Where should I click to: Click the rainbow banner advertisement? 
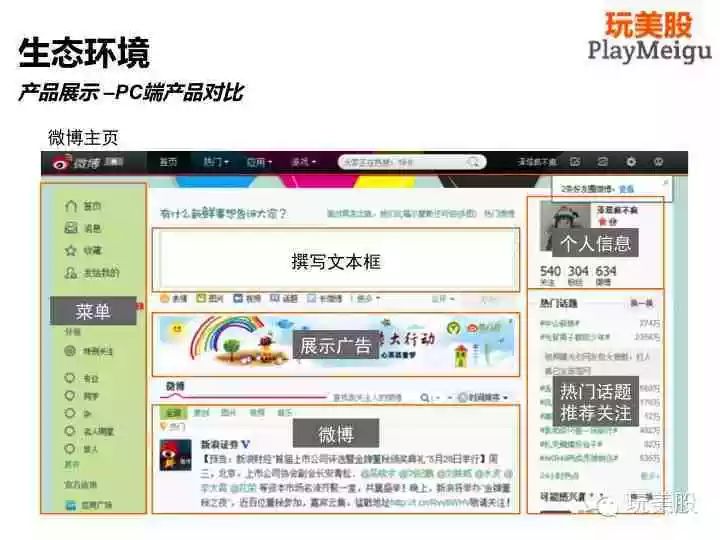336,344
